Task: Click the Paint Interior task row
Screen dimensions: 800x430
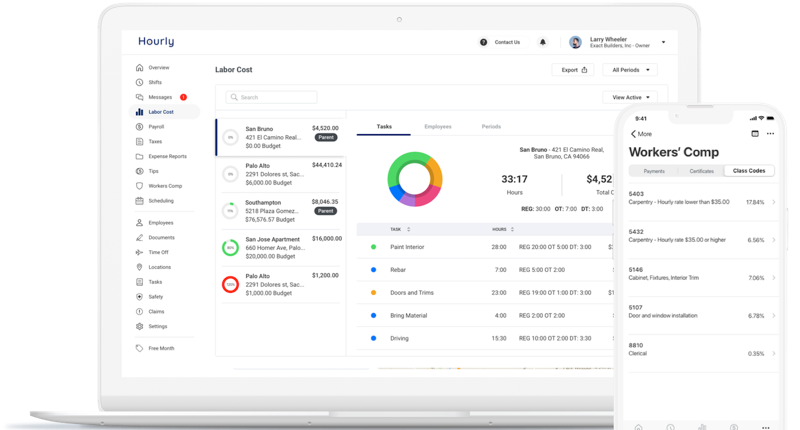Action: [485, 247]
